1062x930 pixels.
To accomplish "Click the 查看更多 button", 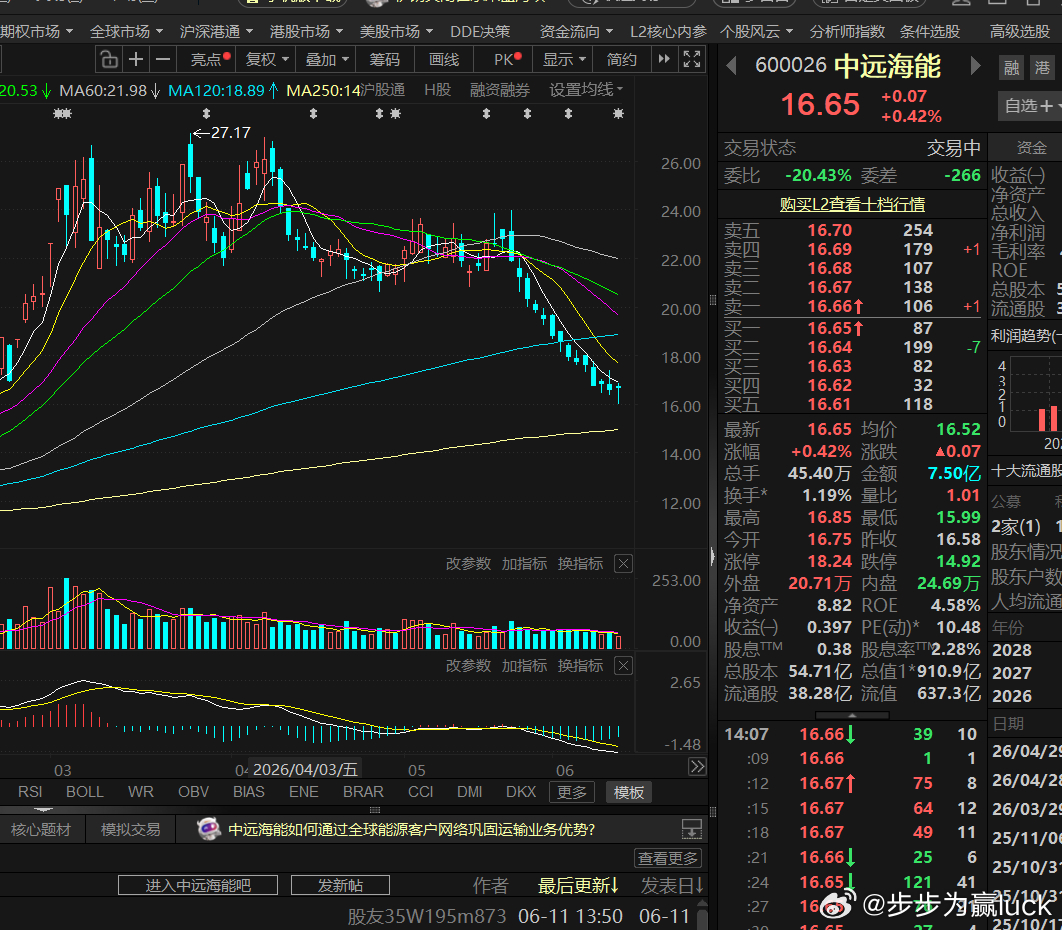I will pos(668,859).
